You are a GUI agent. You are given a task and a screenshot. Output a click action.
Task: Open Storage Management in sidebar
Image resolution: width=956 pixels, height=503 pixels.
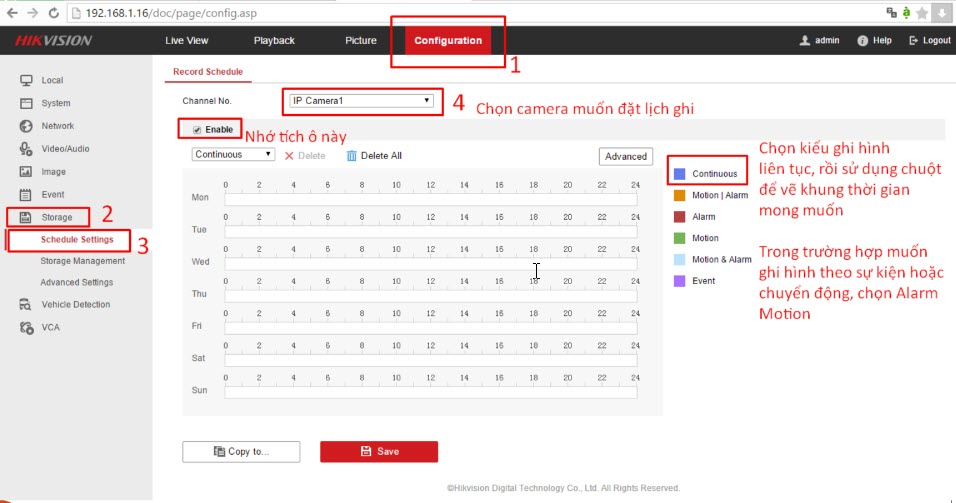(x=82, y=261)
